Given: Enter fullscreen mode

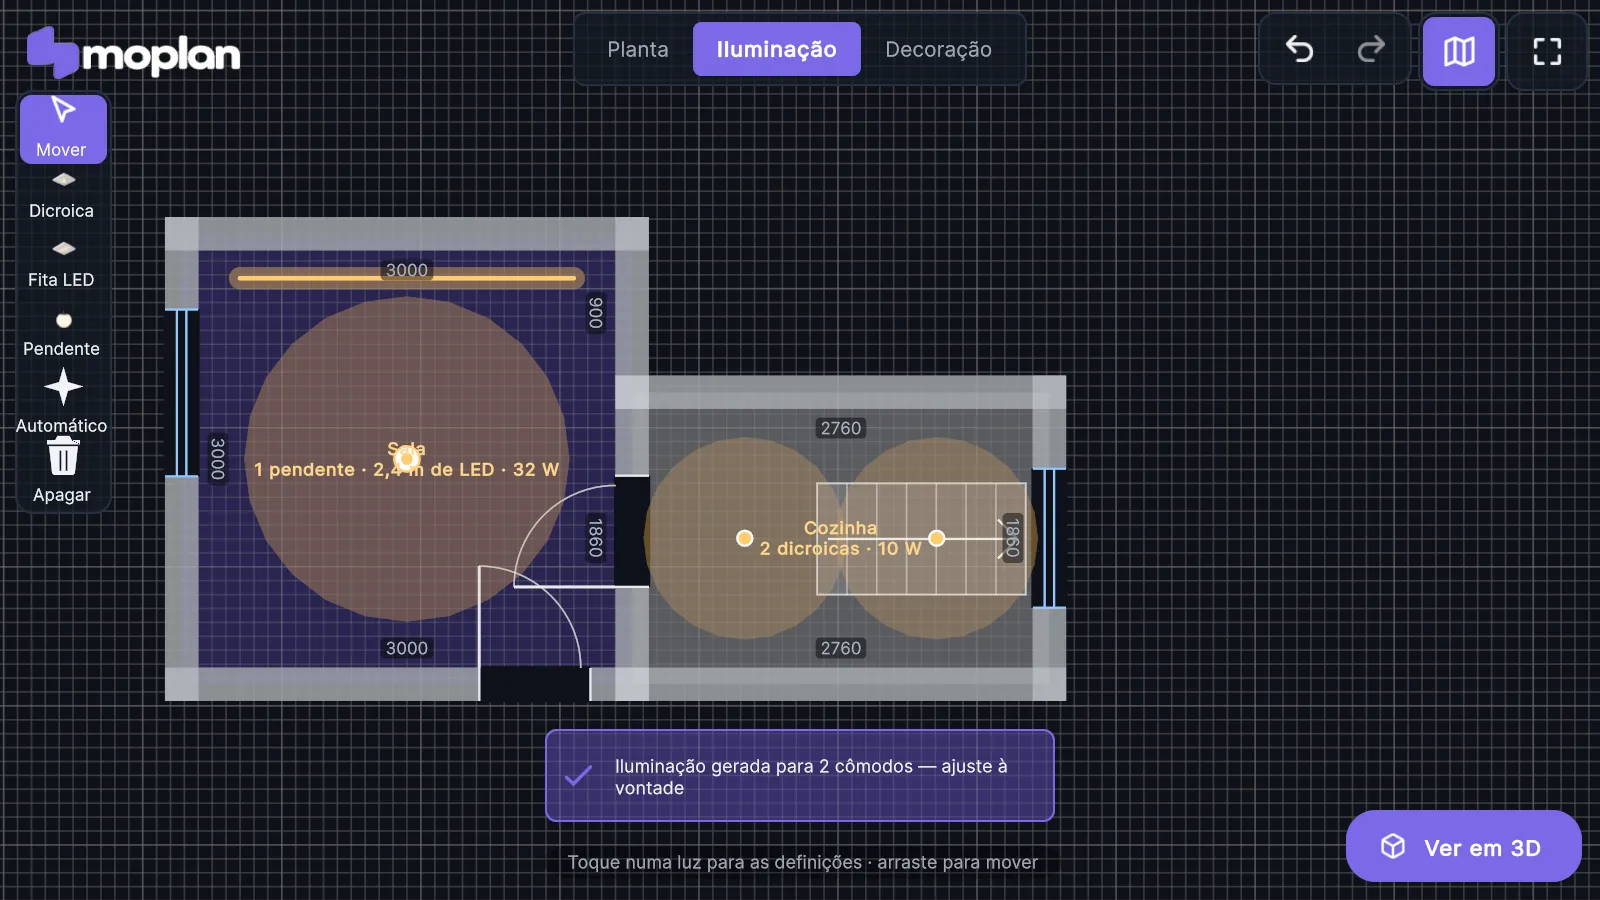Looking at the screenshot, I should click(1547, 51).
